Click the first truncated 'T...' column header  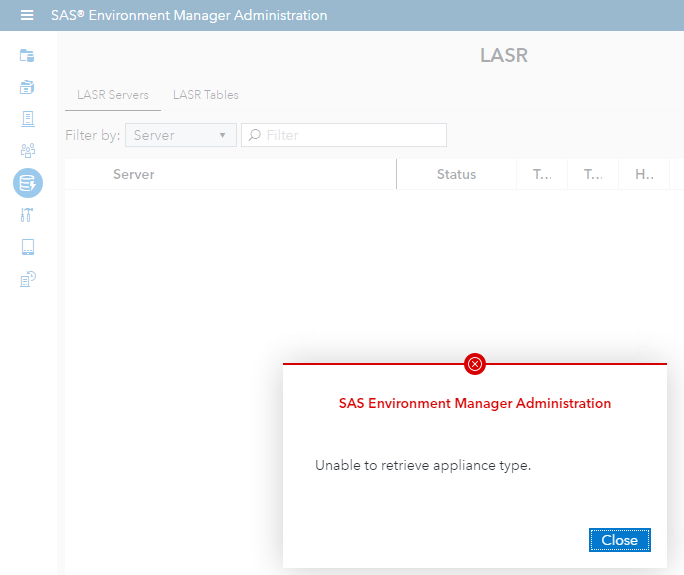point(542,174)
